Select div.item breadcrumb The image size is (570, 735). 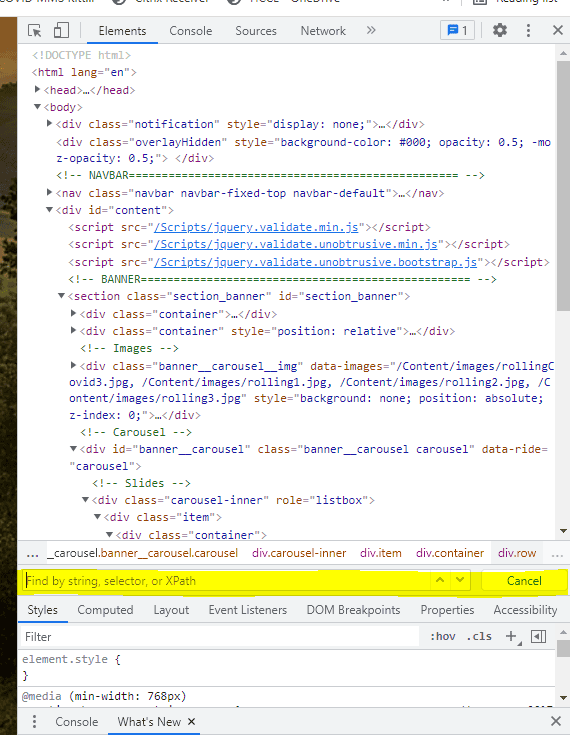pos(381,553)
